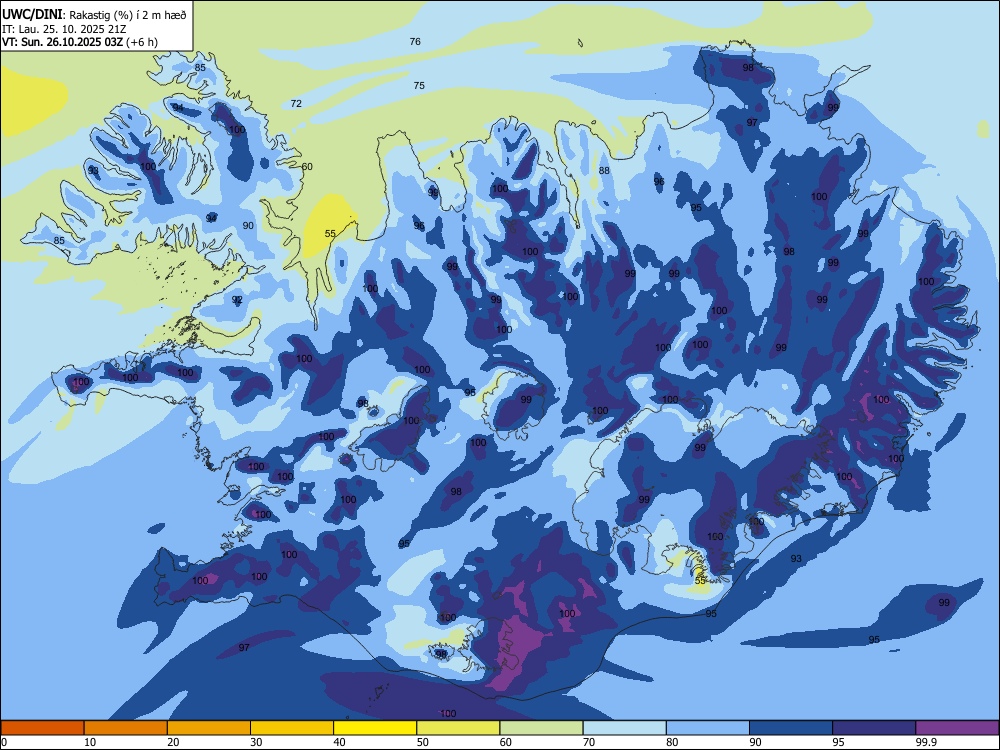Choose the 80–90 medium blue legend swatch

coord(708,728)
